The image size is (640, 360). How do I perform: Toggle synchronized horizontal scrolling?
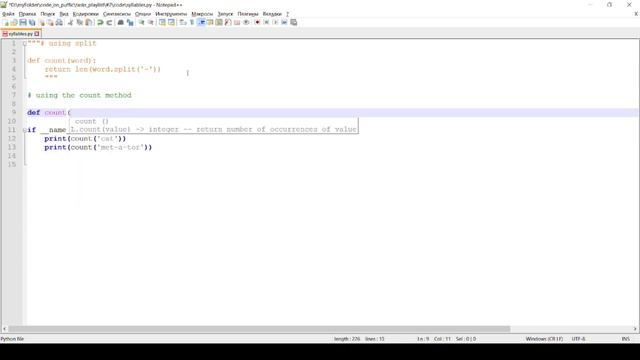pyautogui.click(x=171, y=22)
